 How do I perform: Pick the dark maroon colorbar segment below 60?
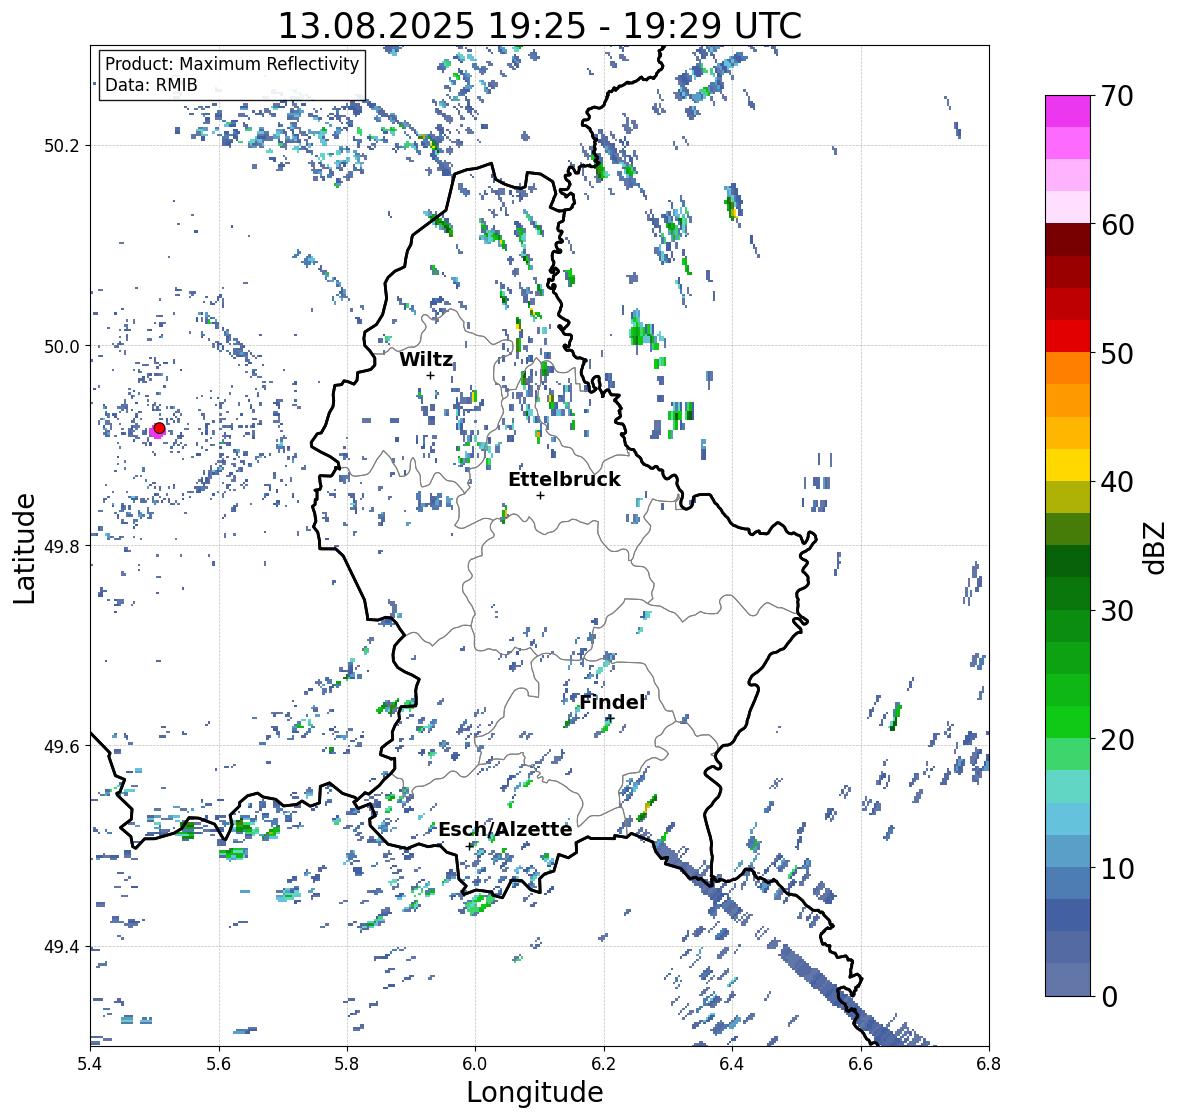click(x=1068, y=240)
